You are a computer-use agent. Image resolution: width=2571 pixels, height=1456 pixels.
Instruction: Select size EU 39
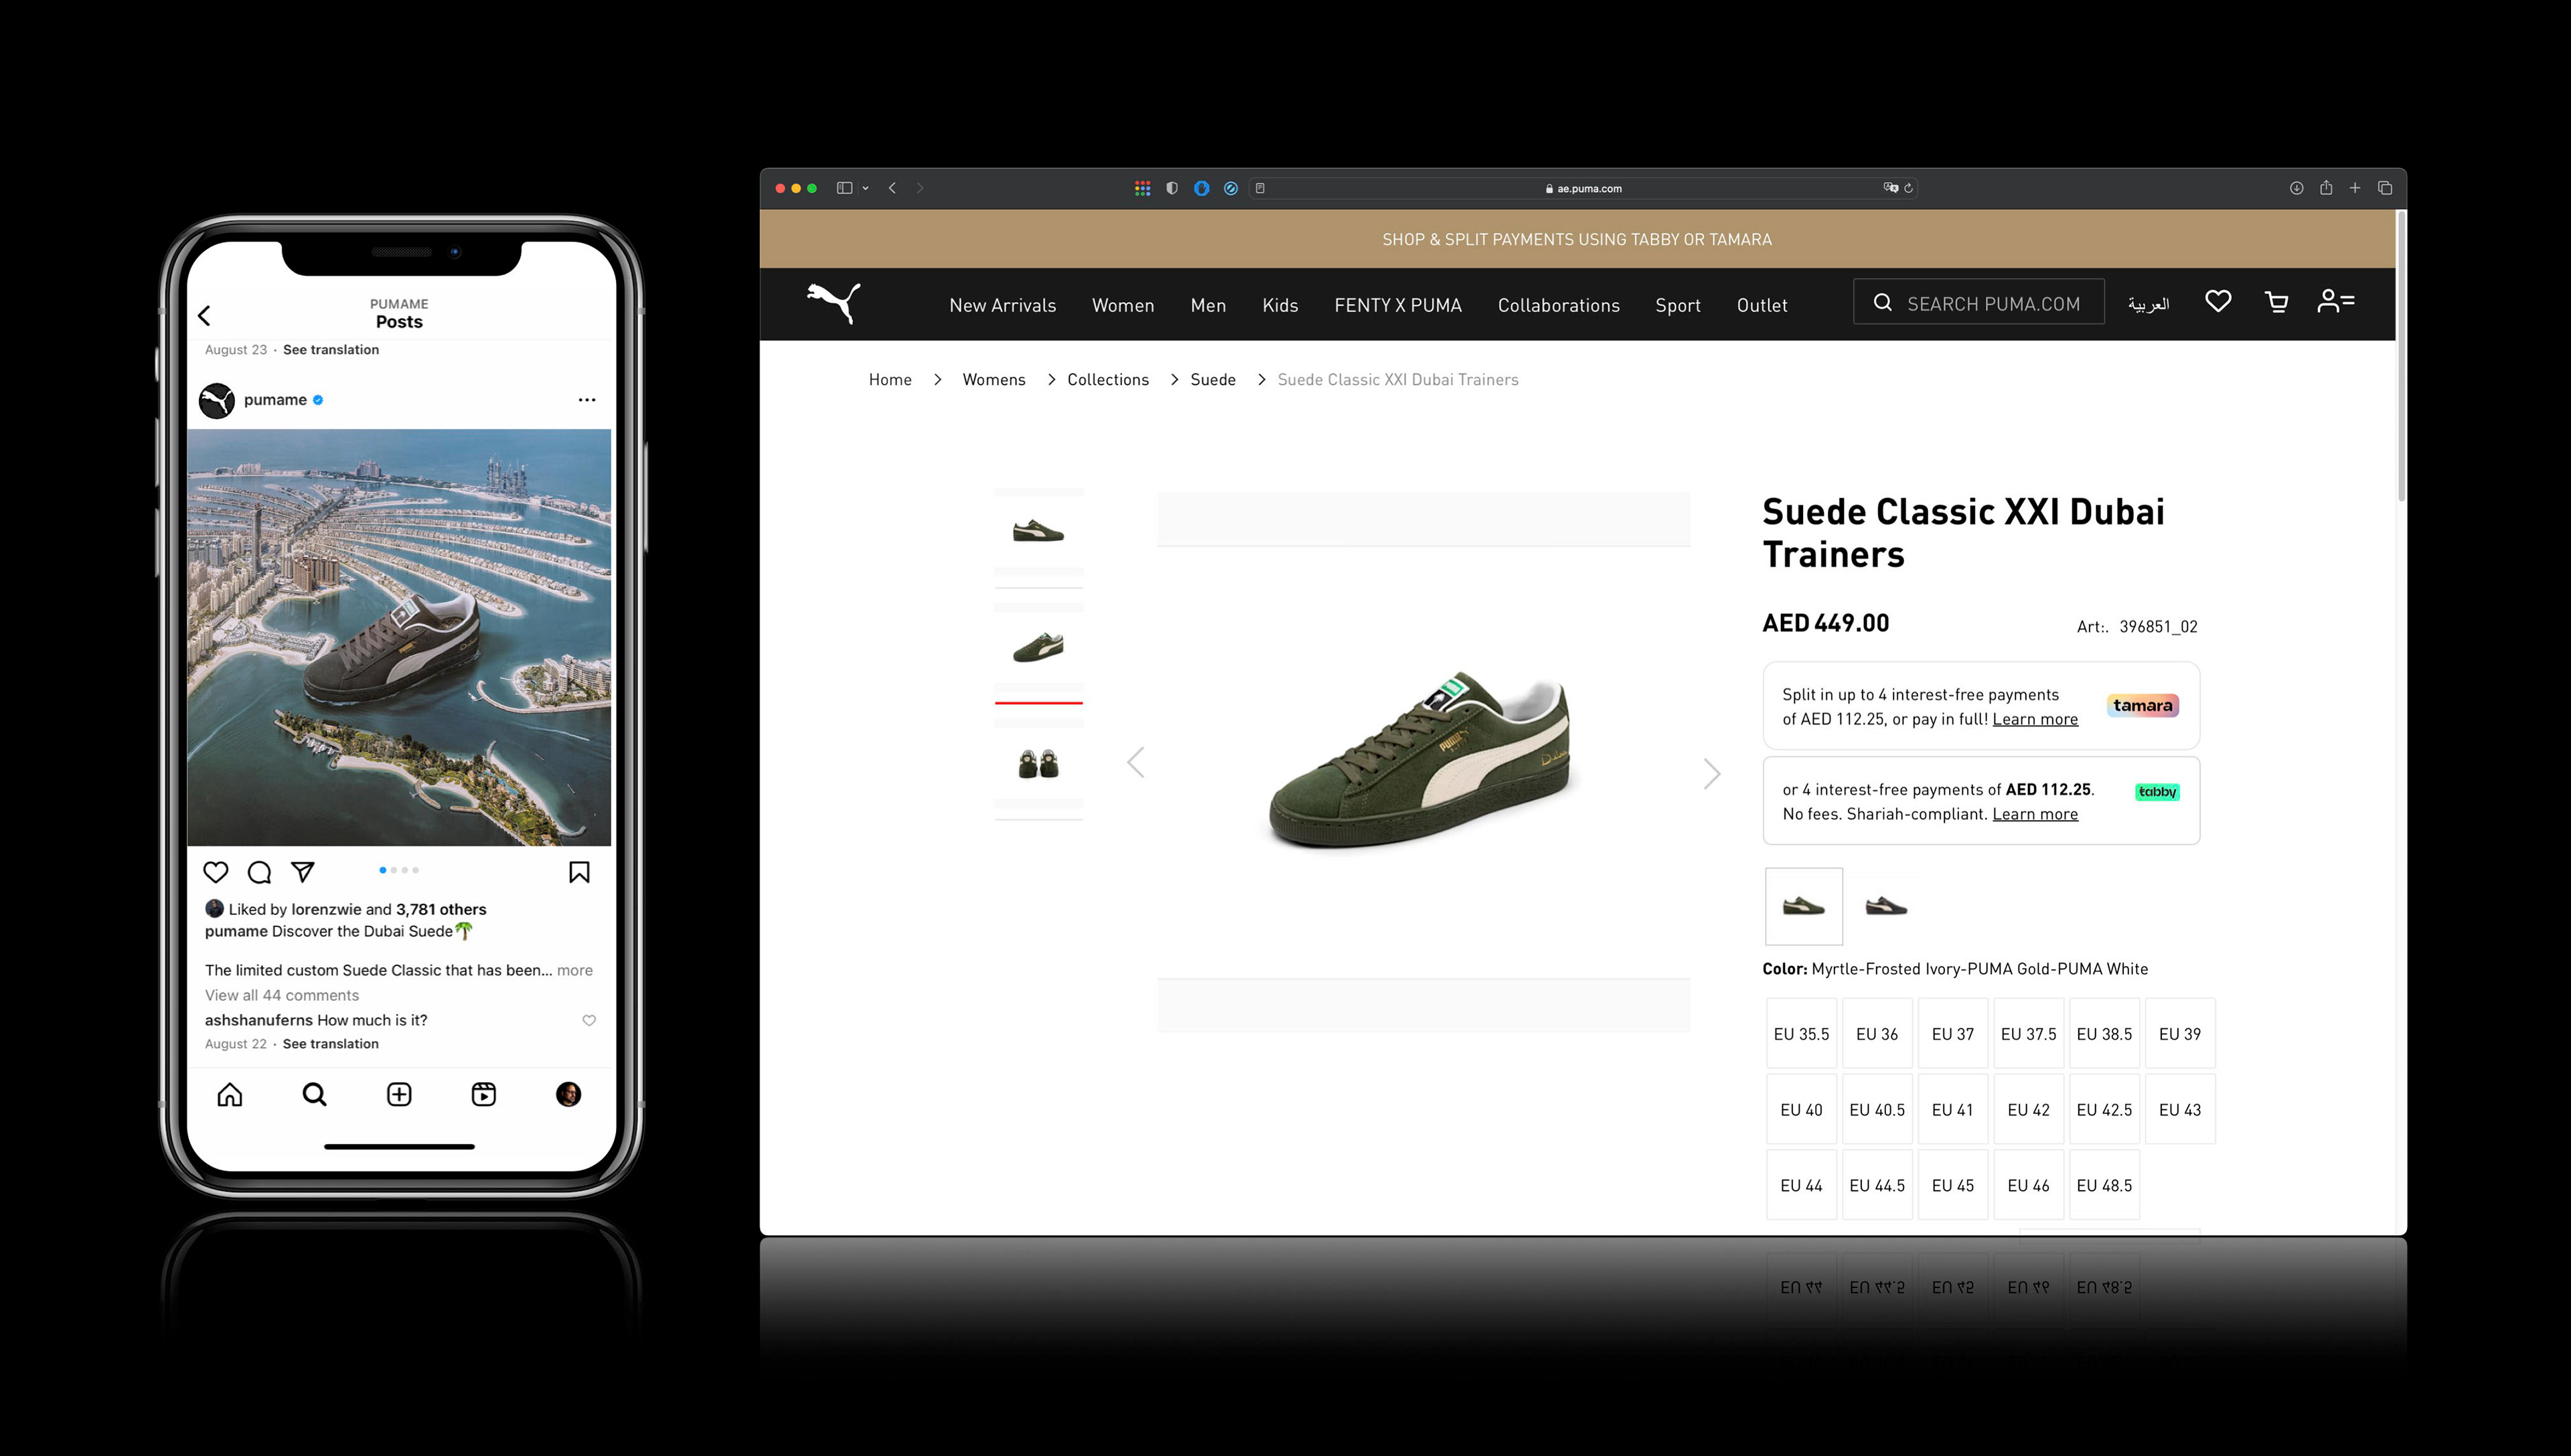(x=2180, y=1034)
